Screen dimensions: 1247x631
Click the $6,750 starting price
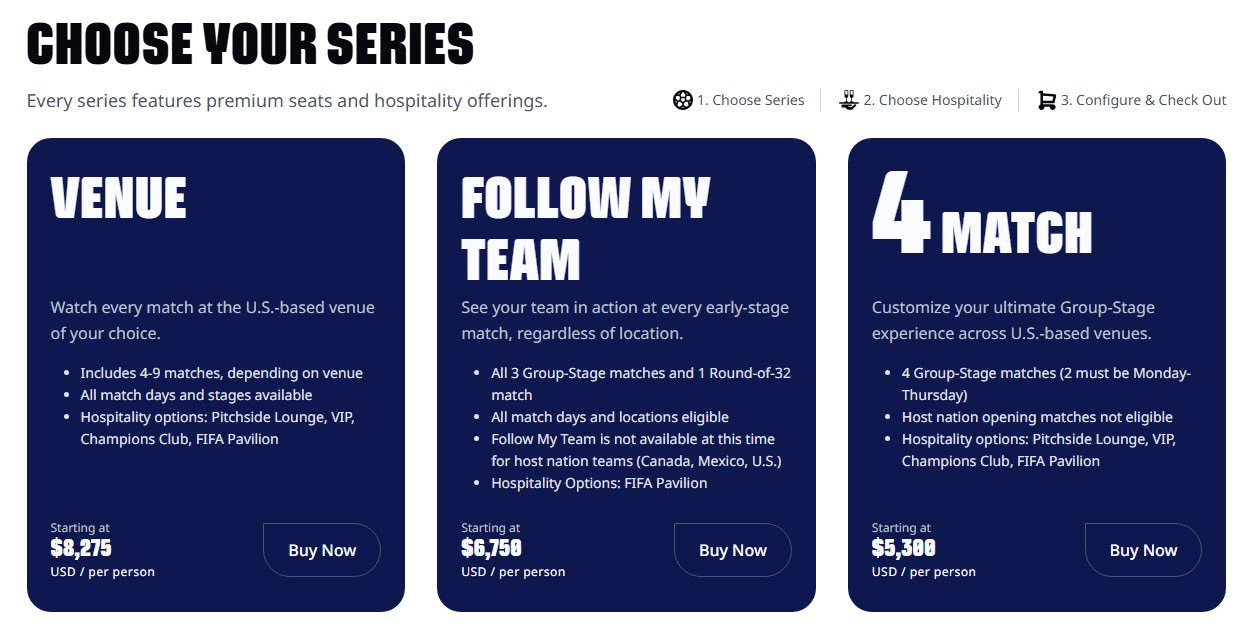tap(491, 548)
